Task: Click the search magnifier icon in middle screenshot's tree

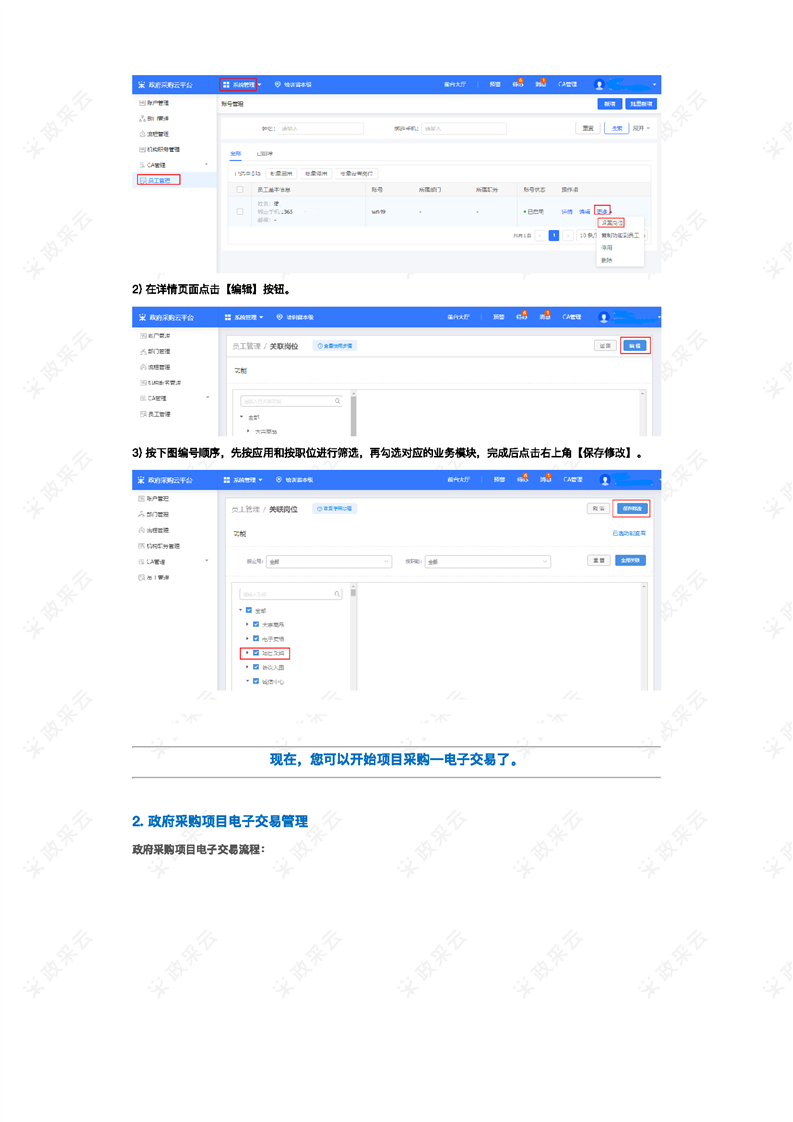Action: [x=338, y=401]
